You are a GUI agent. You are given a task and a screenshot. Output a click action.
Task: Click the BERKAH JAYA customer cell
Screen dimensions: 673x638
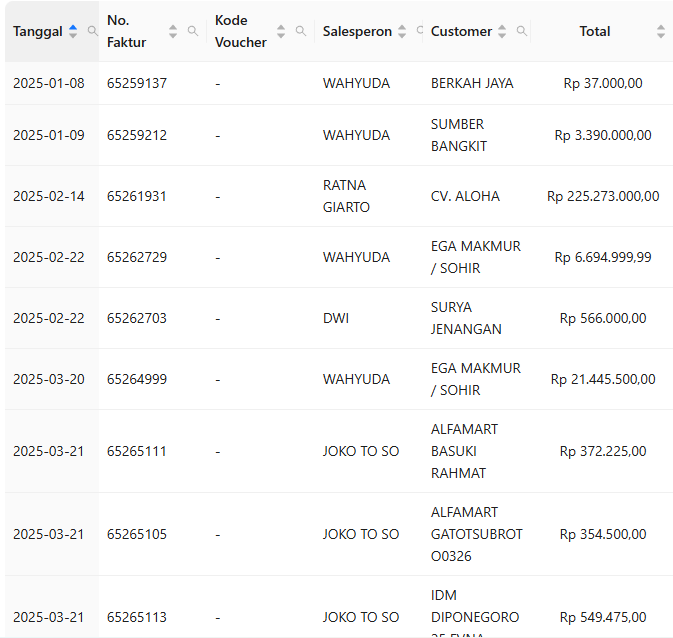tap(472, 84)
